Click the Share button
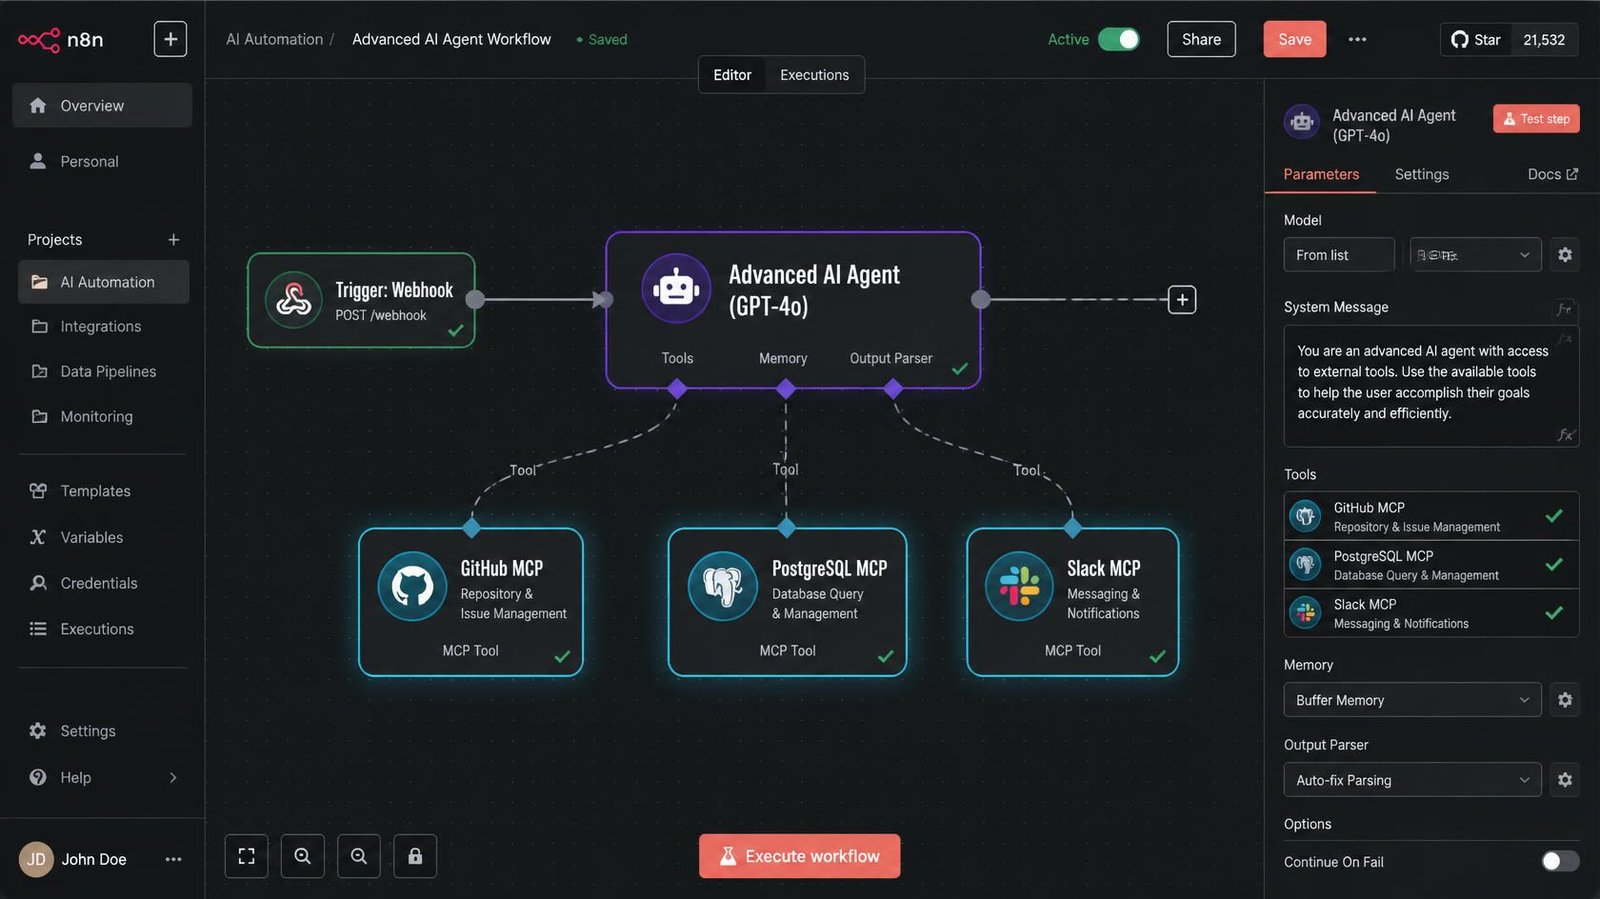Screen dimensions: 1600x899 [1201, 39]
